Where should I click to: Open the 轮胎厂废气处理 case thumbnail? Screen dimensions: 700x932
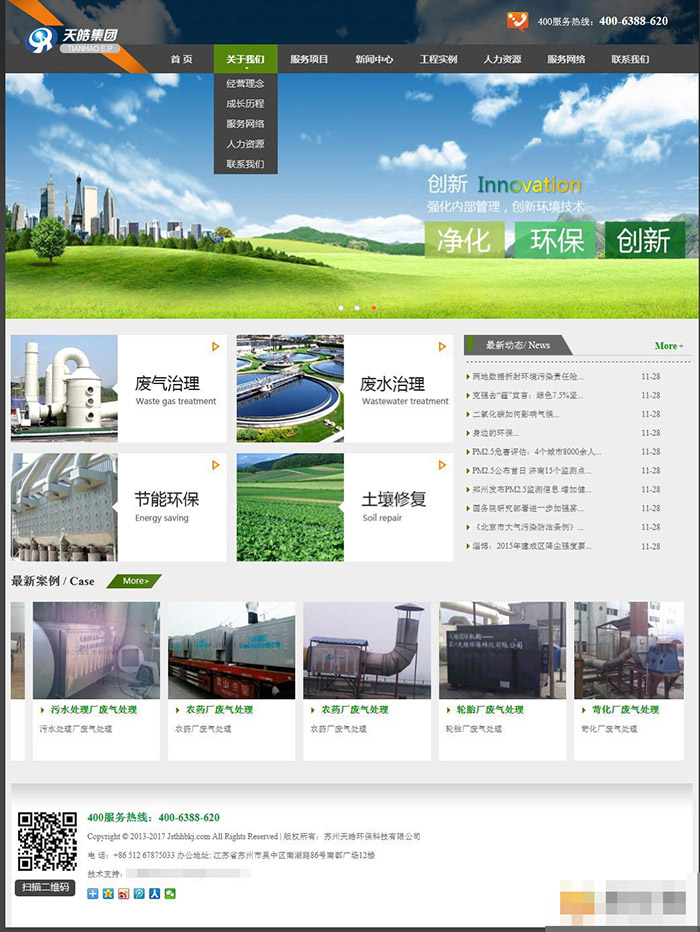point(502,650)
